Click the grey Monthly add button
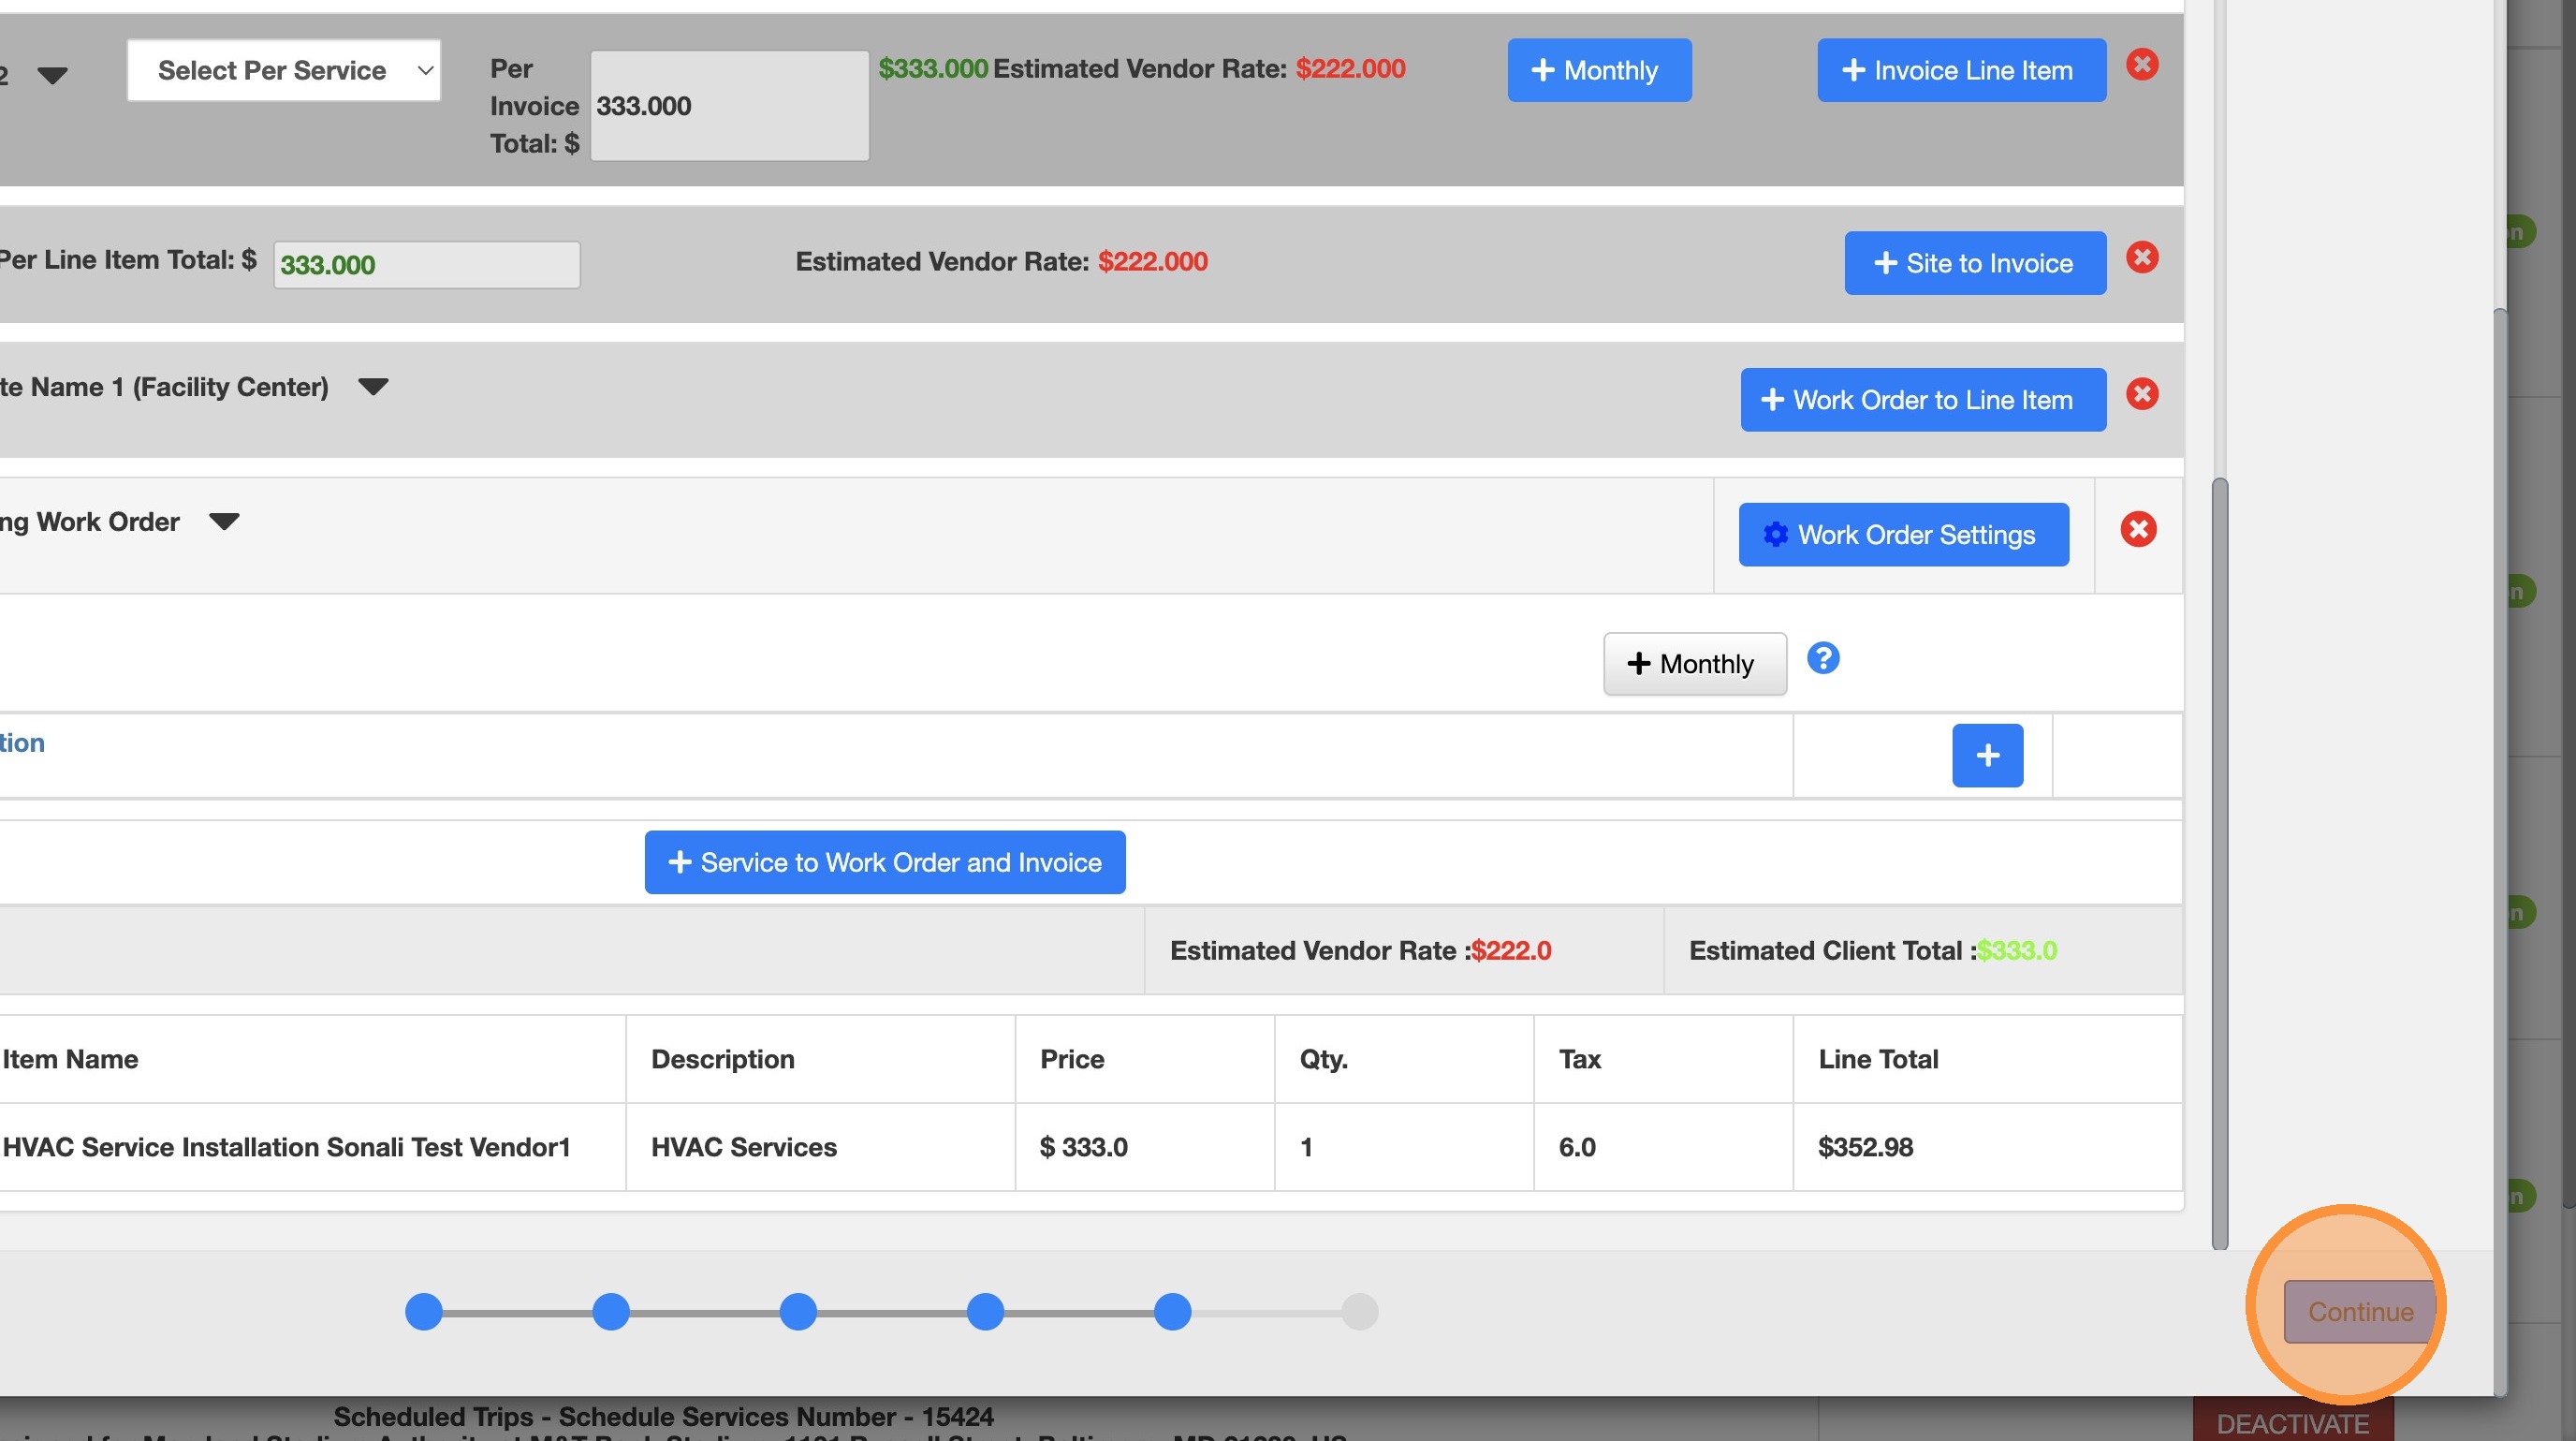2576x1441 pixels. [1694, 664]
